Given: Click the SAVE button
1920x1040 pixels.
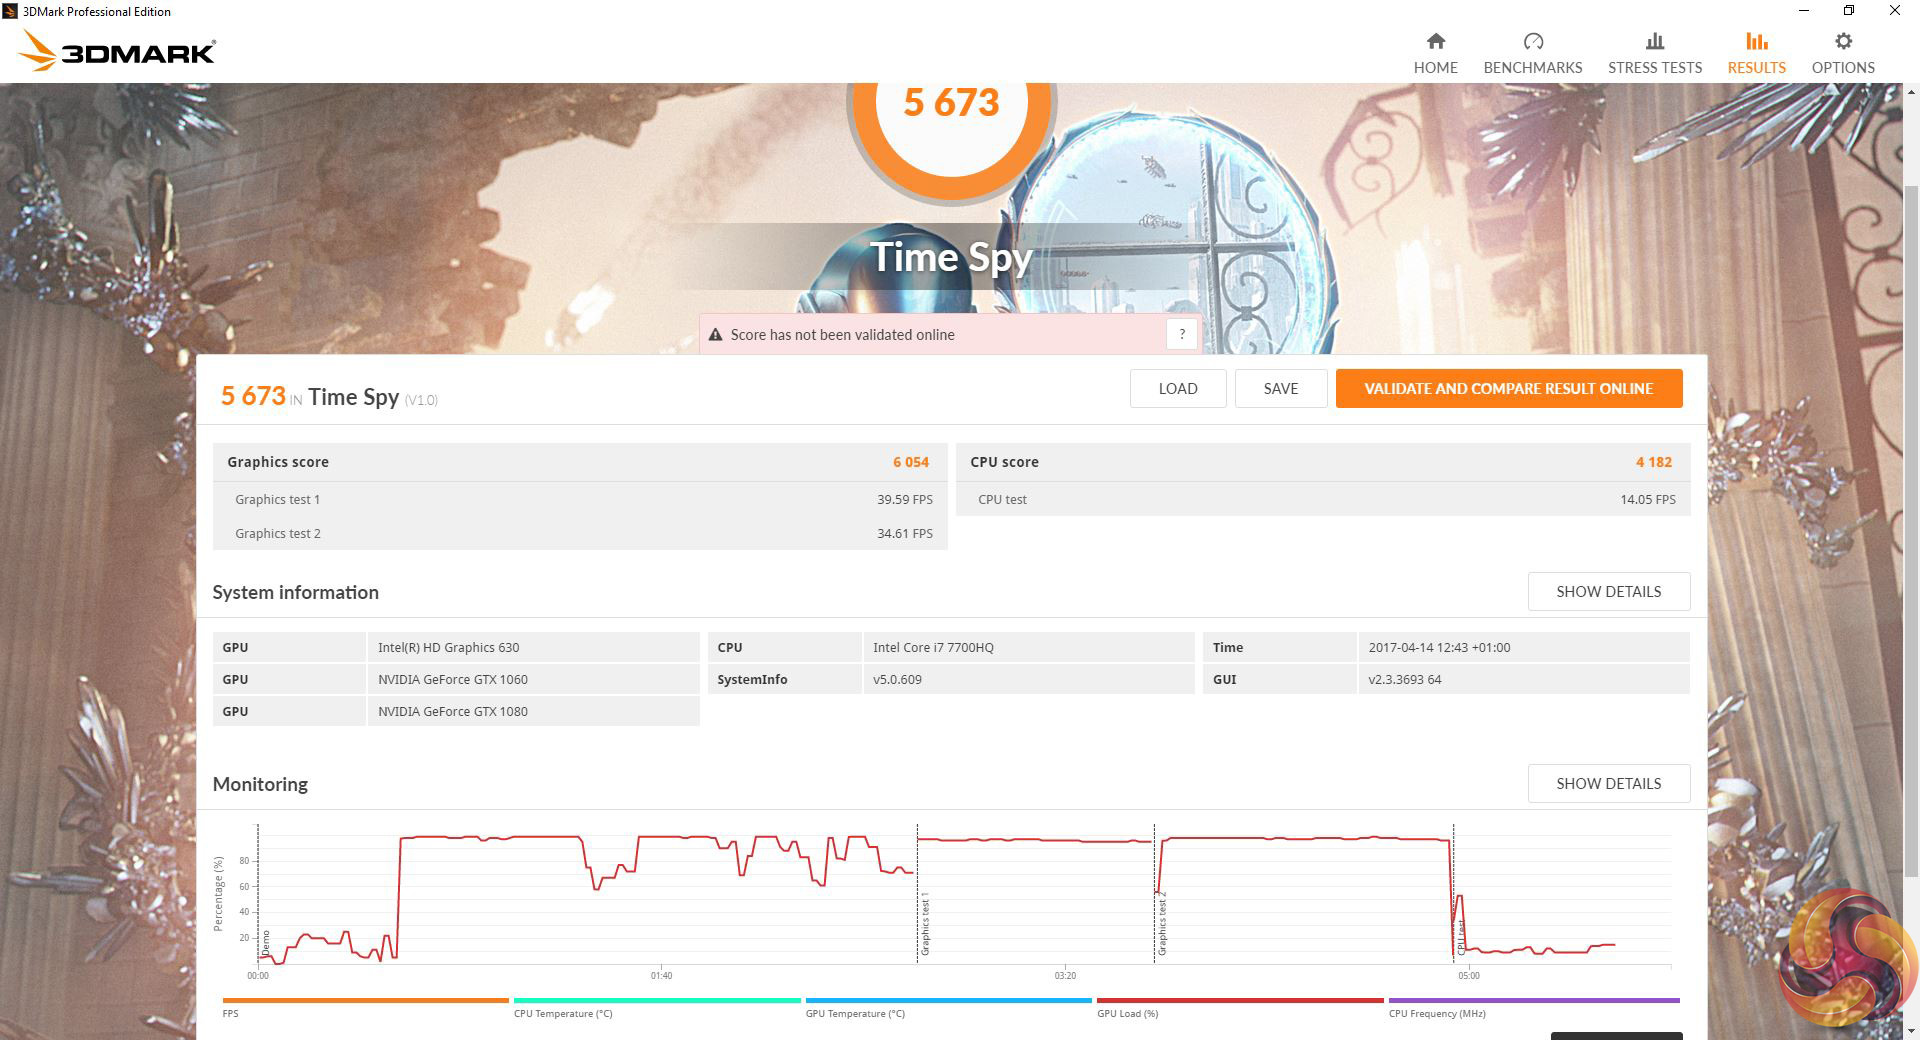Looking at the screenshot, I should pos(1281,389).
